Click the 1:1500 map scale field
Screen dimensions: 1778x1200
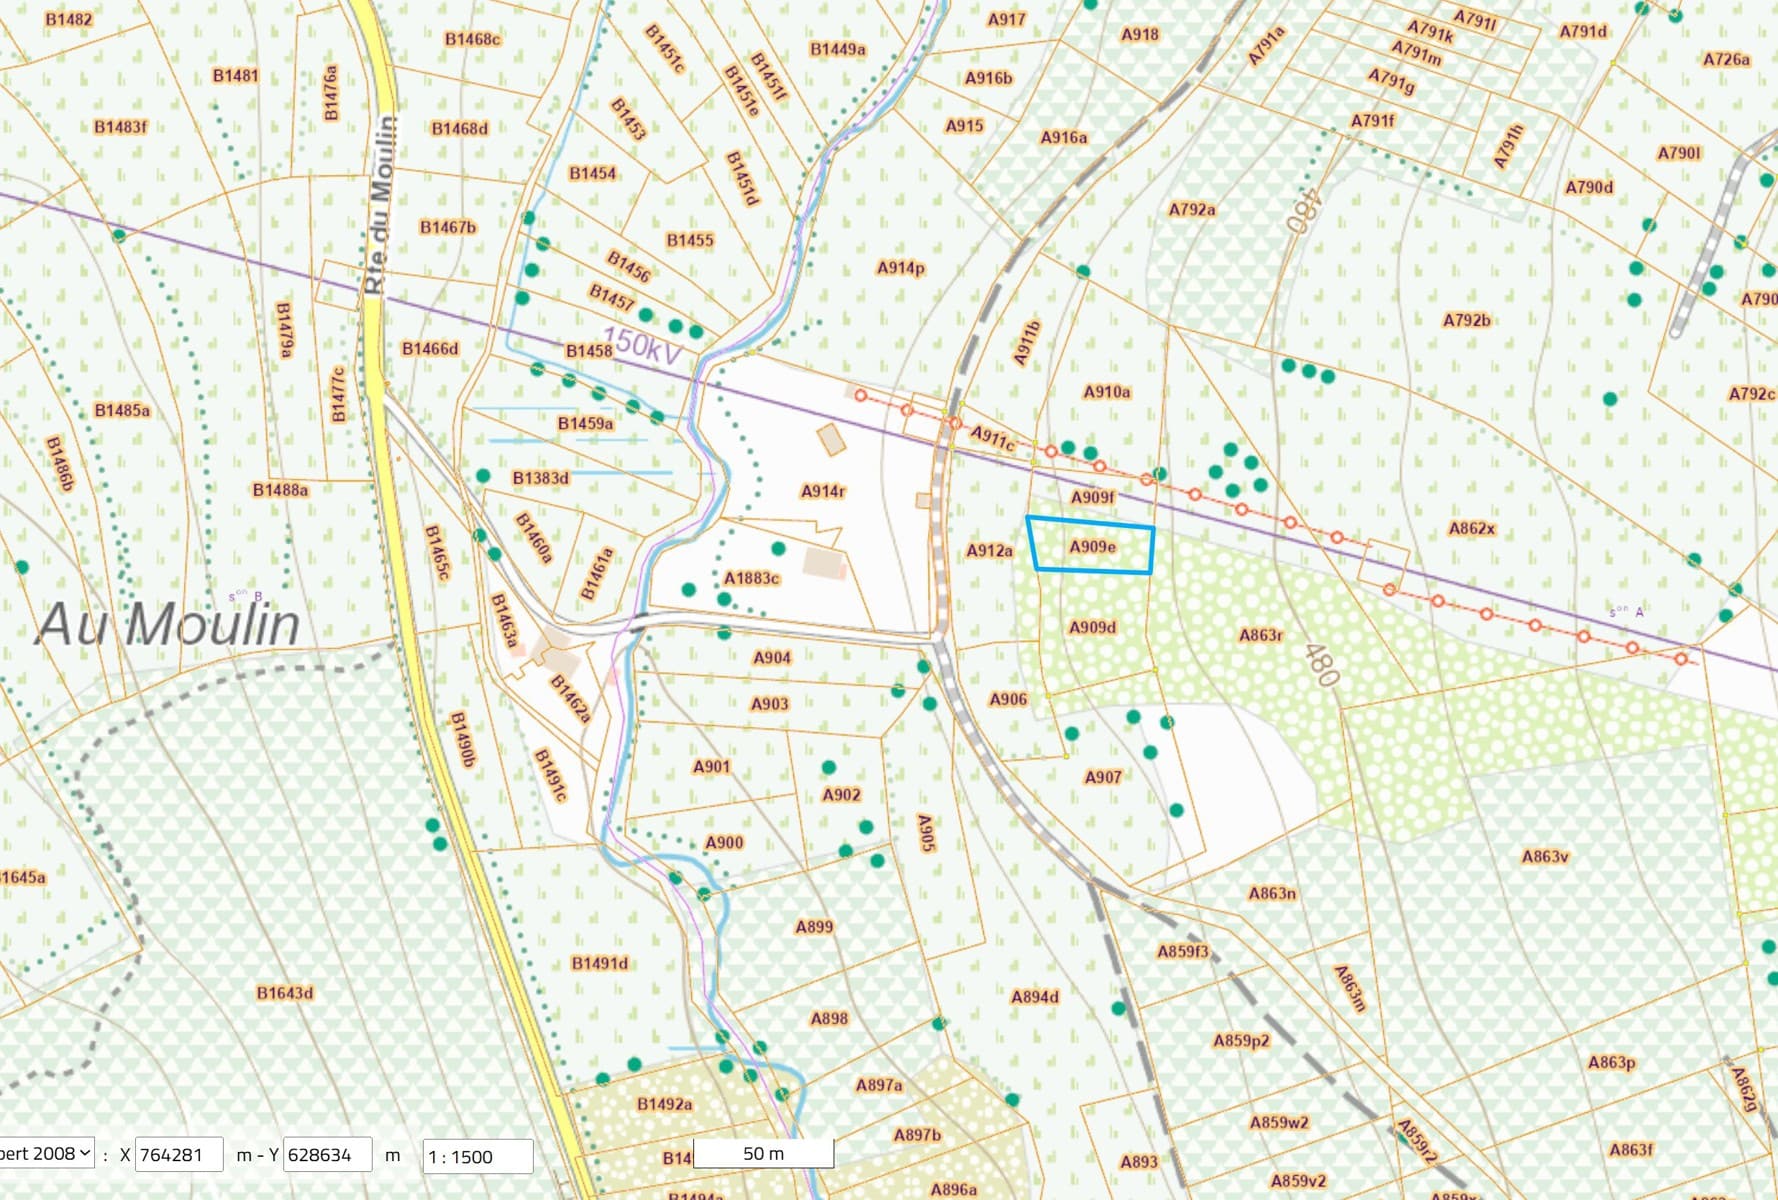pyautogui.click(x=476, y=1156)
